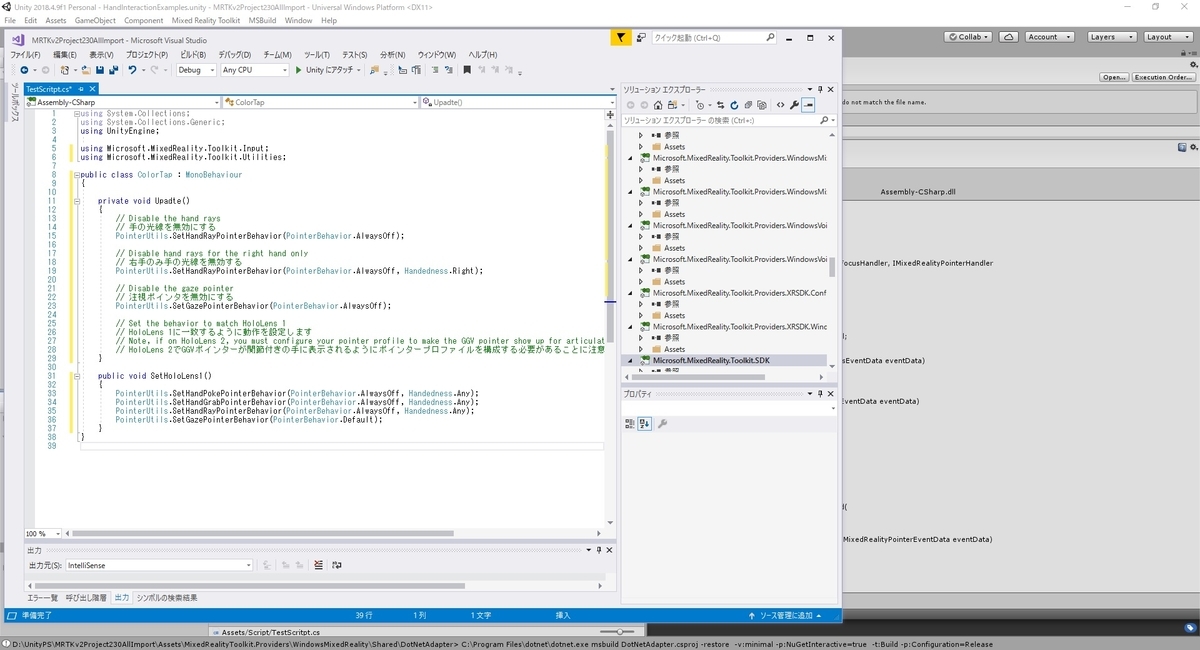Click the Execution Order... button in Unity
Viewport: 1200px width, 650px height.
pos(1163,77)
